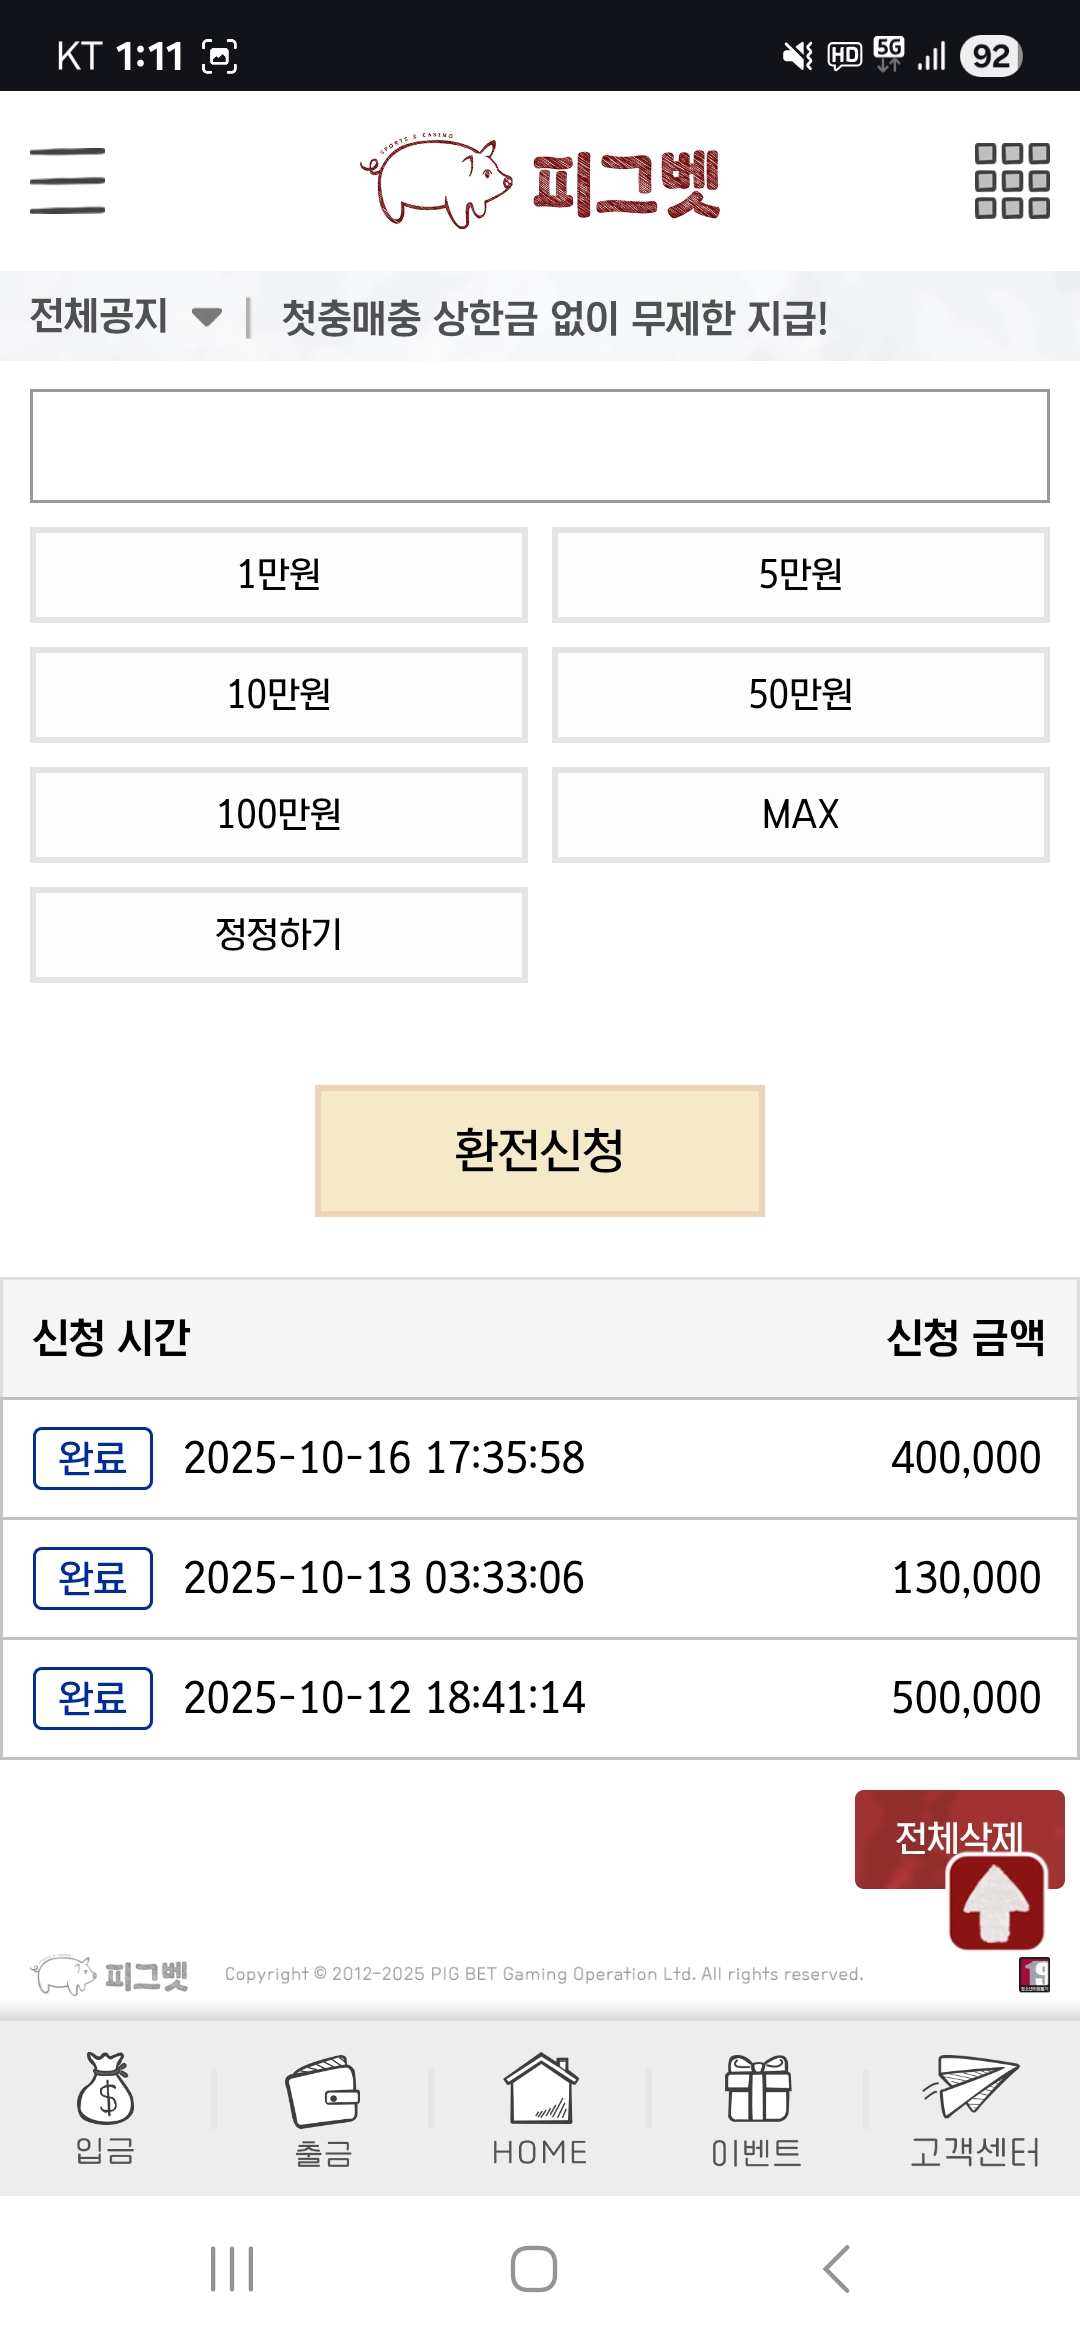
Task: Tap the pig logo header
Action: pos(540,181)
